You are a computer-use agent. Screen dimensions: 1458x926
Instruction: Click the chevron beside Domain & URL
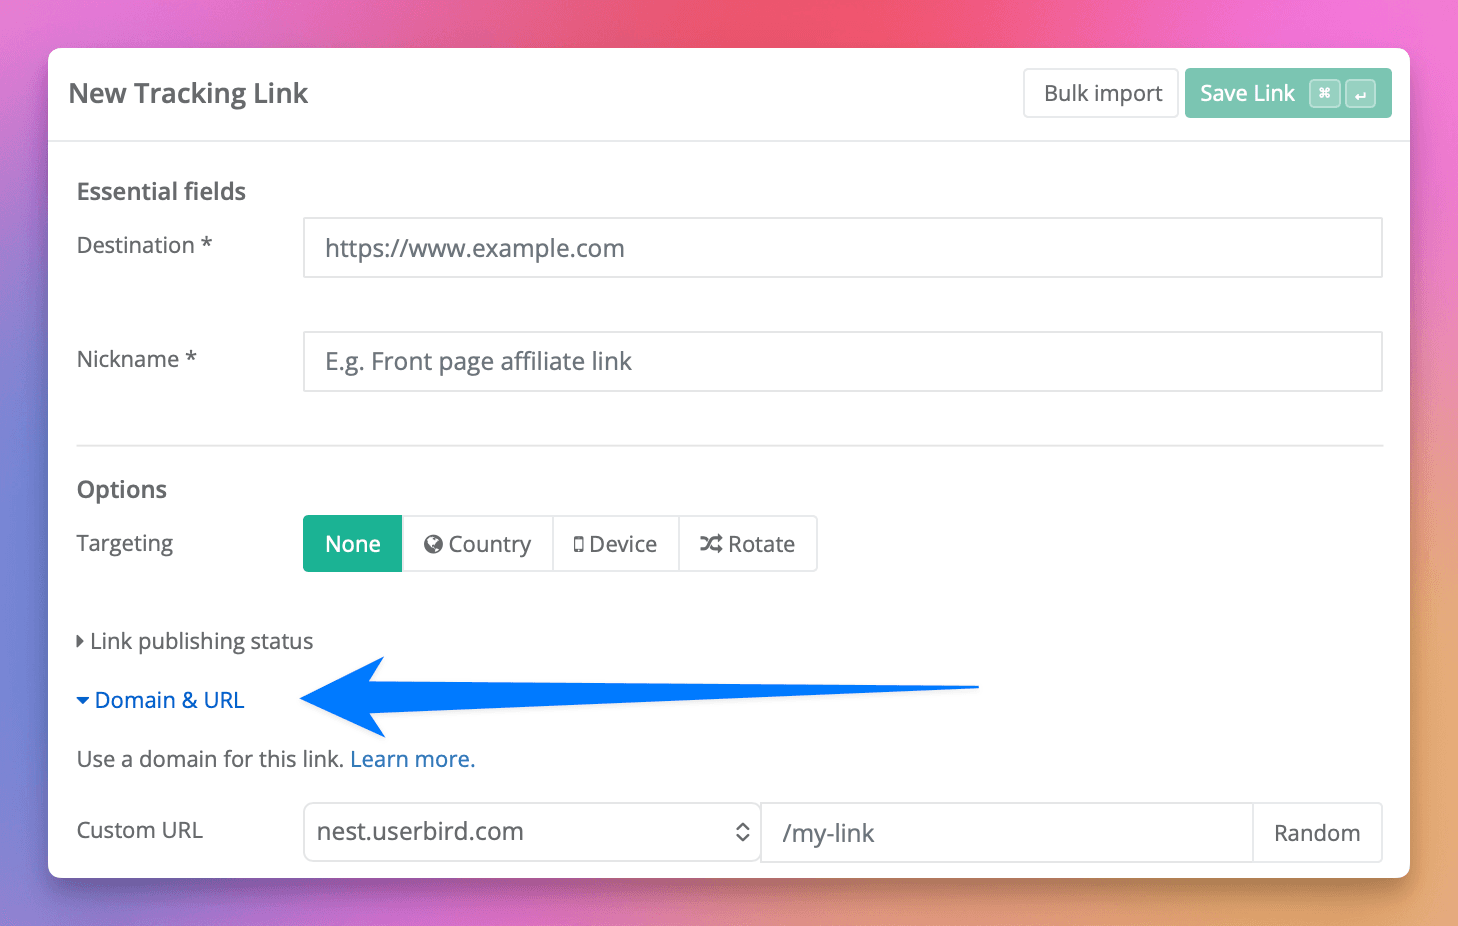82,700
